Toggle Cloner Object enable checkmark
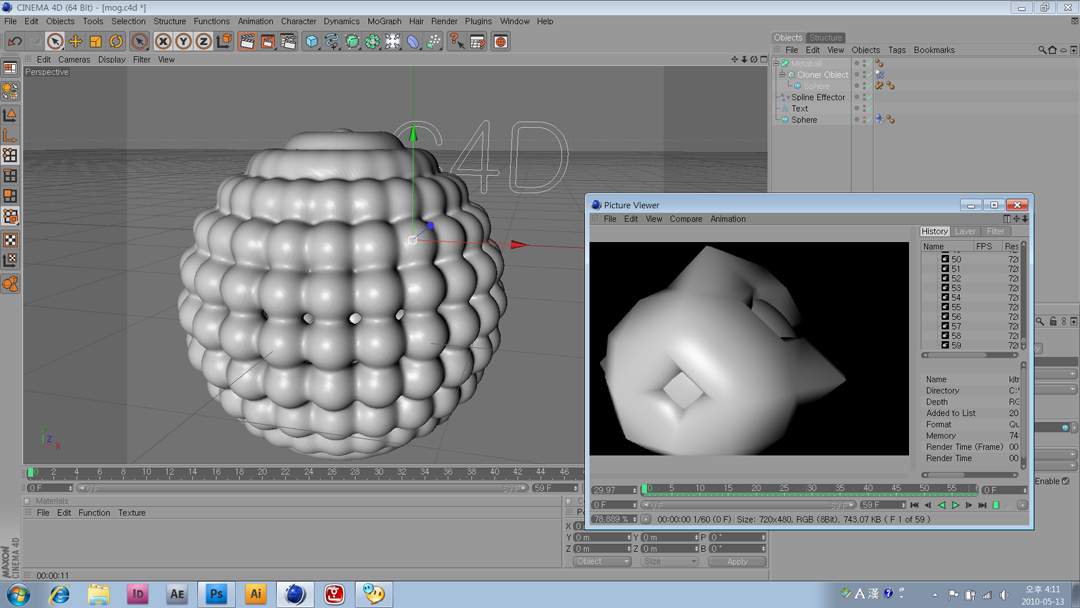The width and height of the screenshot is (1080, 608). tap(869, 74)
